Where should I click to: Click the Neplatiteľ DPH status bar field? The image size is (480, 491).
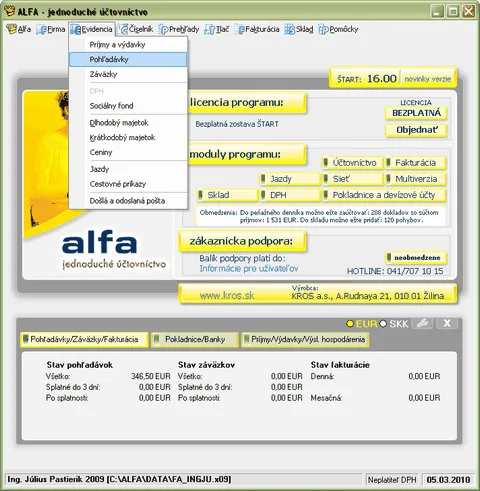pyautogui.click(x=392, y=480)
